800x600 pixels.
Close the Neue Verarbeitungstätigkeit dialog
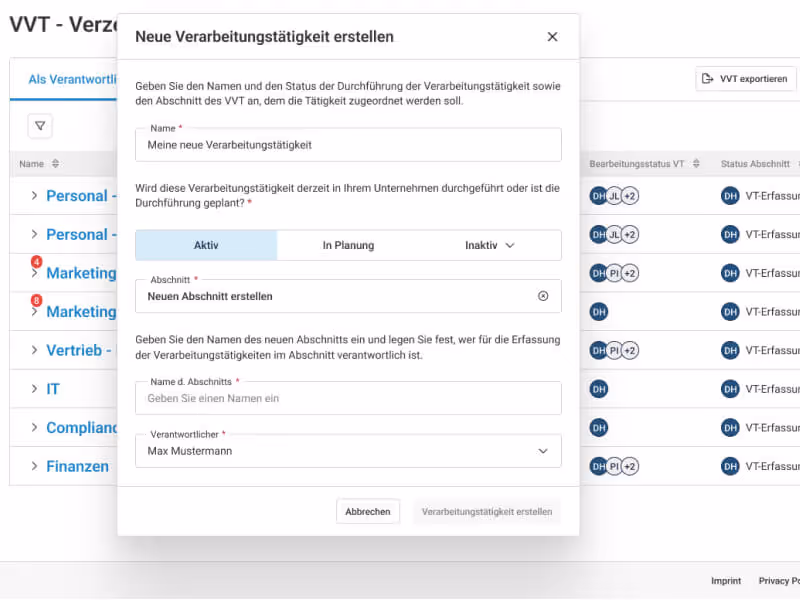[552, 37]
